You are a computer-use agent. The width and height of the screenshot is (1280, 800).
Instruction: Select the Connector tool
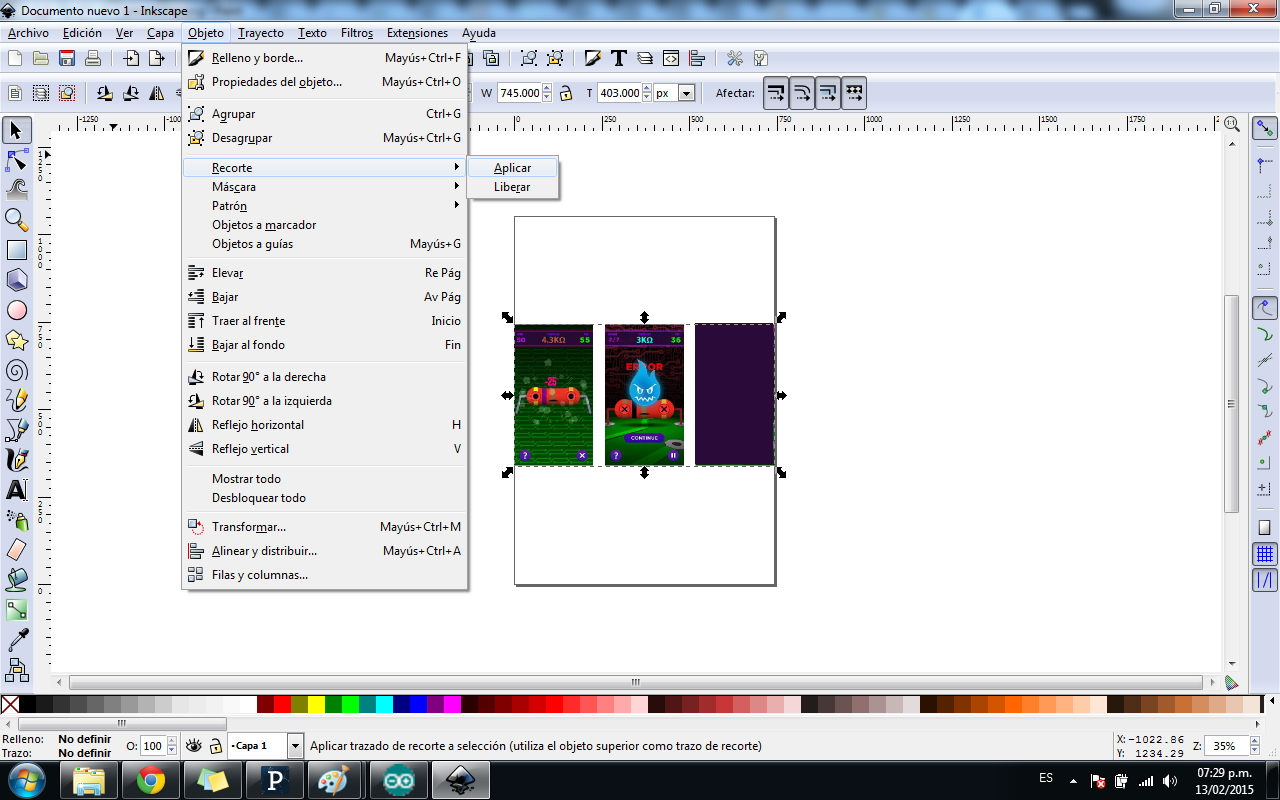(17, 668)
